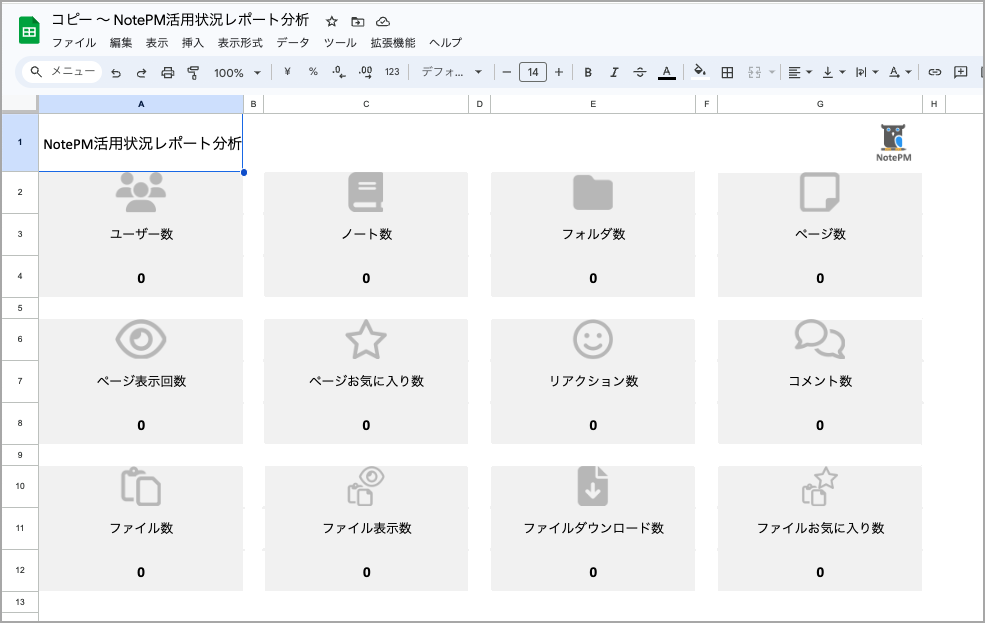
Task: Decrease decimal places
Action: pos(339,72)
